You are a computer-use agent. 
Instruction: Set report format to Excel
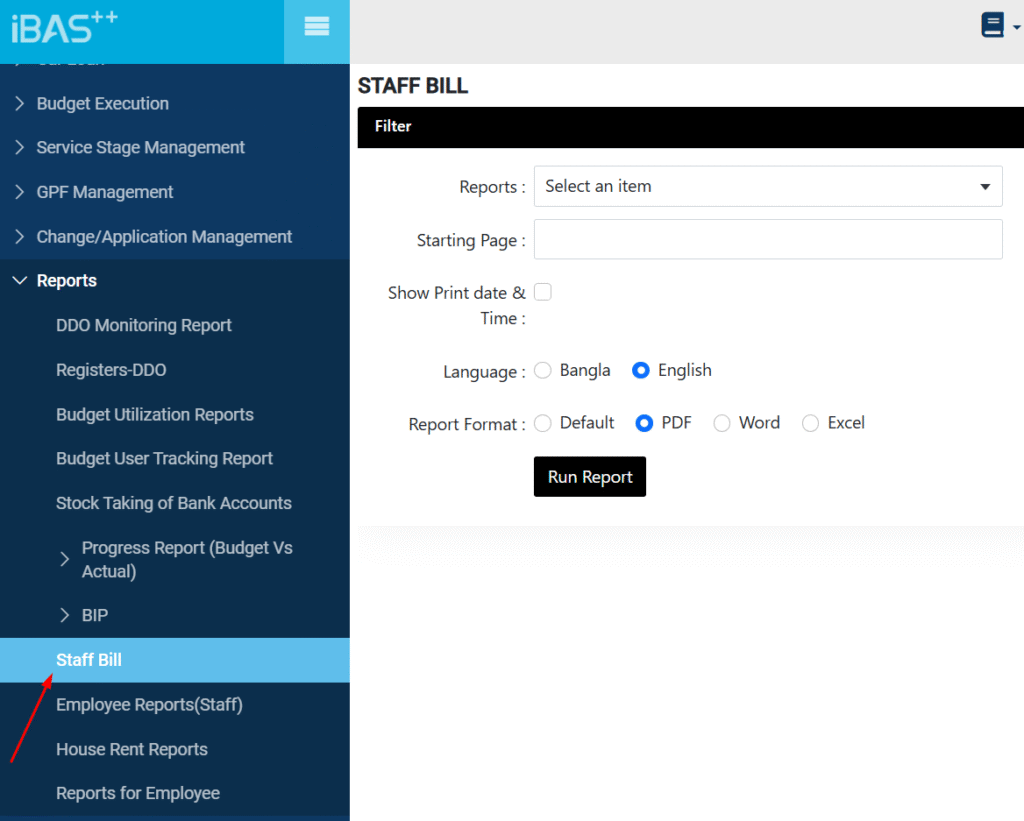pos(810,423)
